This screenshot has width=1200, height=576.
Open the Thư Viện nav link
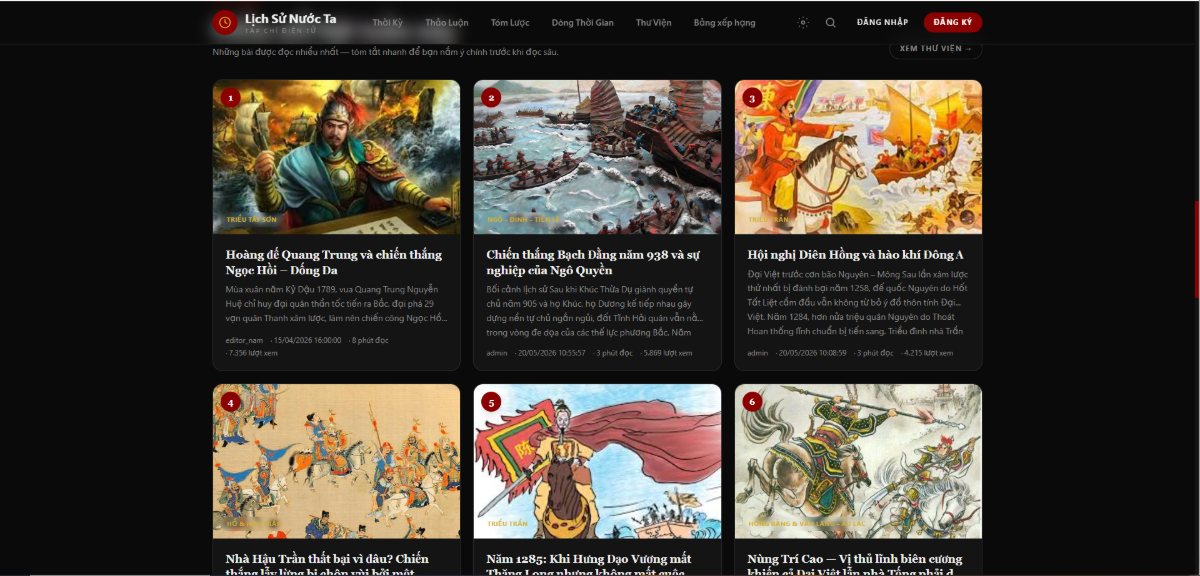click(654, 22)
